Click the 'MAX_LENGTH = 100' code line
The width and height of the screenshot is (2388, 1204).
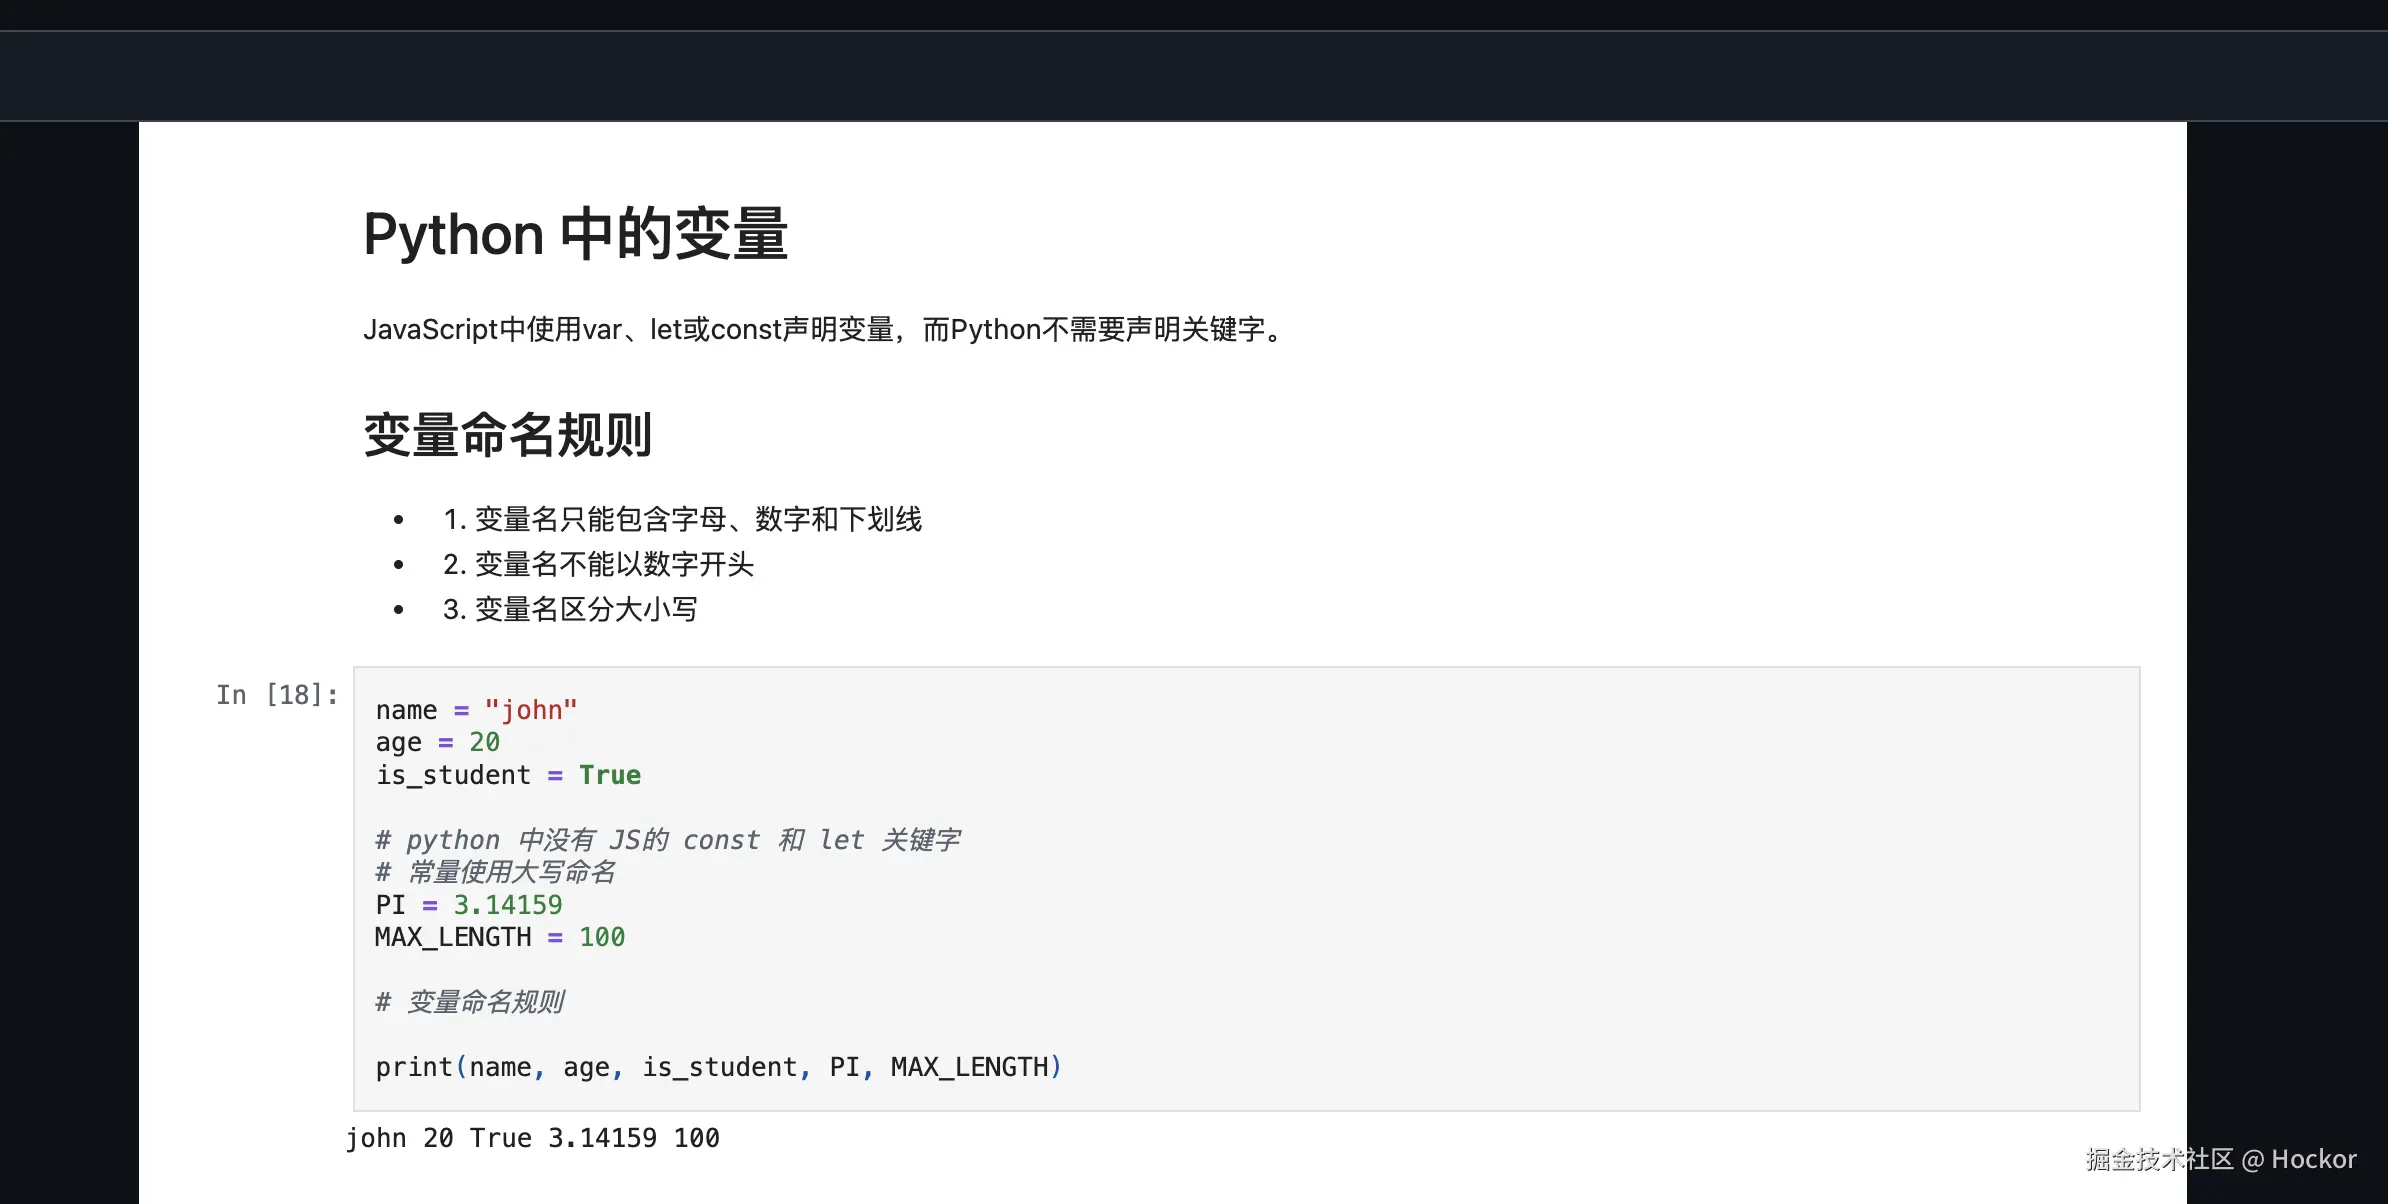click(x=499, y=937)
